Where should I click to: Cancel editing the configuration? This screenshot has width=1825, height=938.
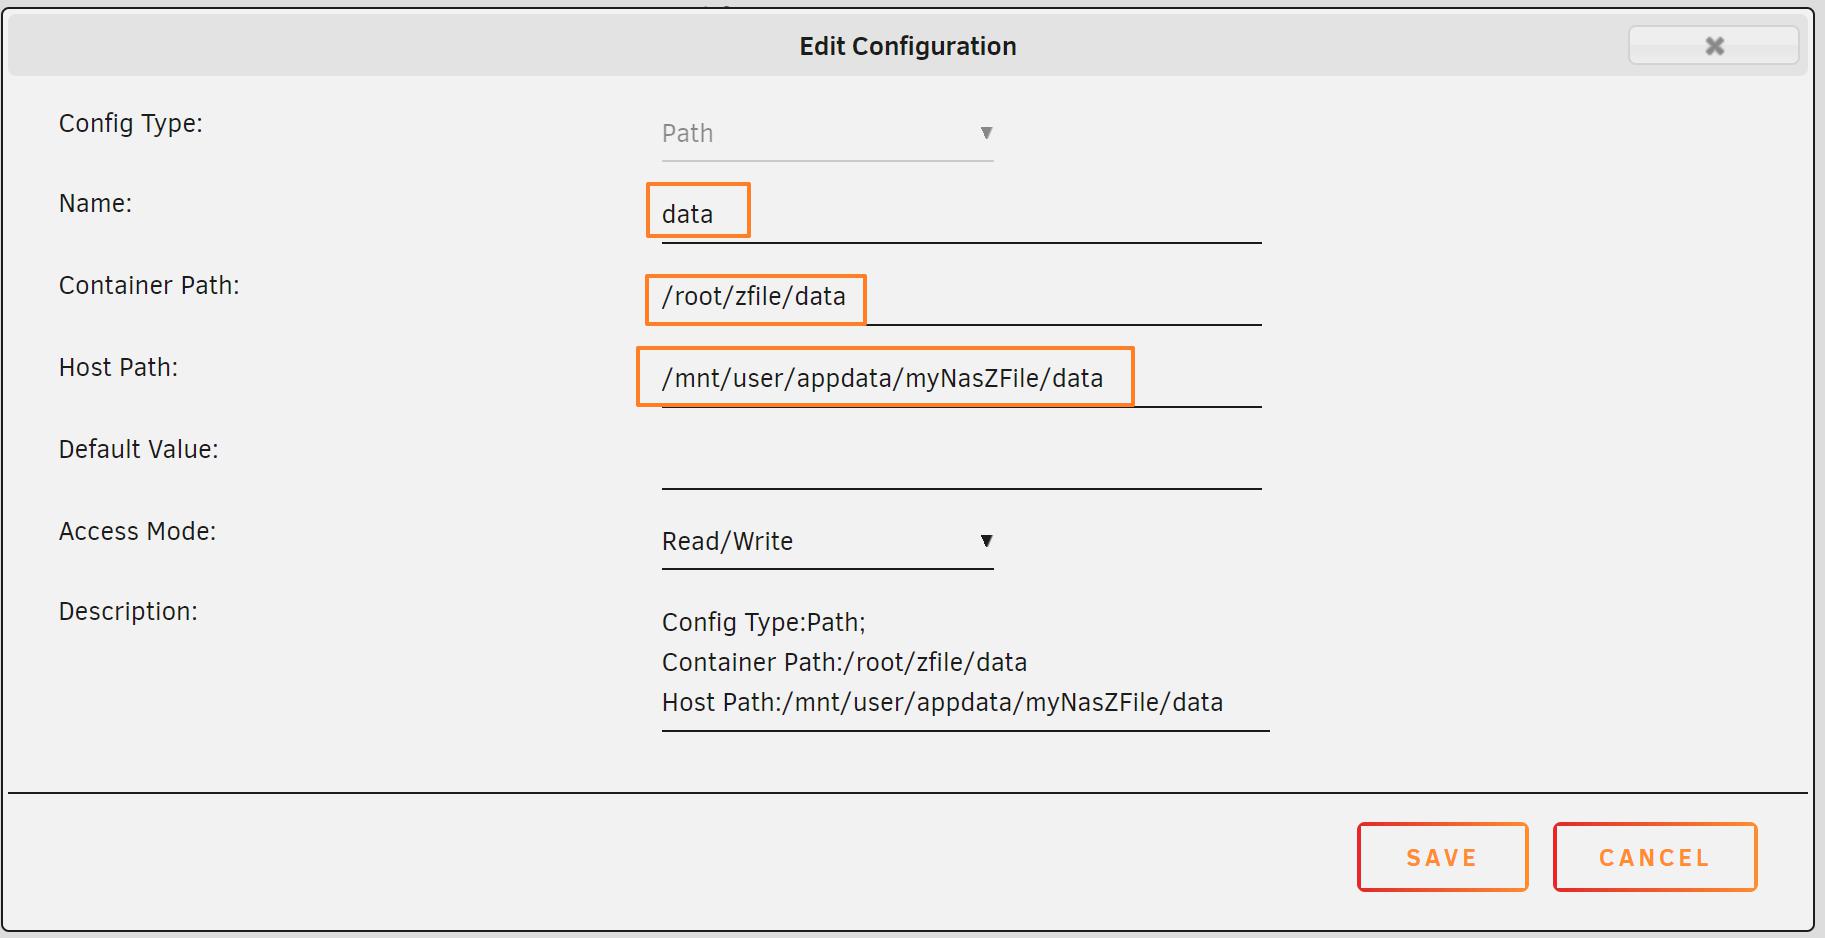(x=1655, y=857)
